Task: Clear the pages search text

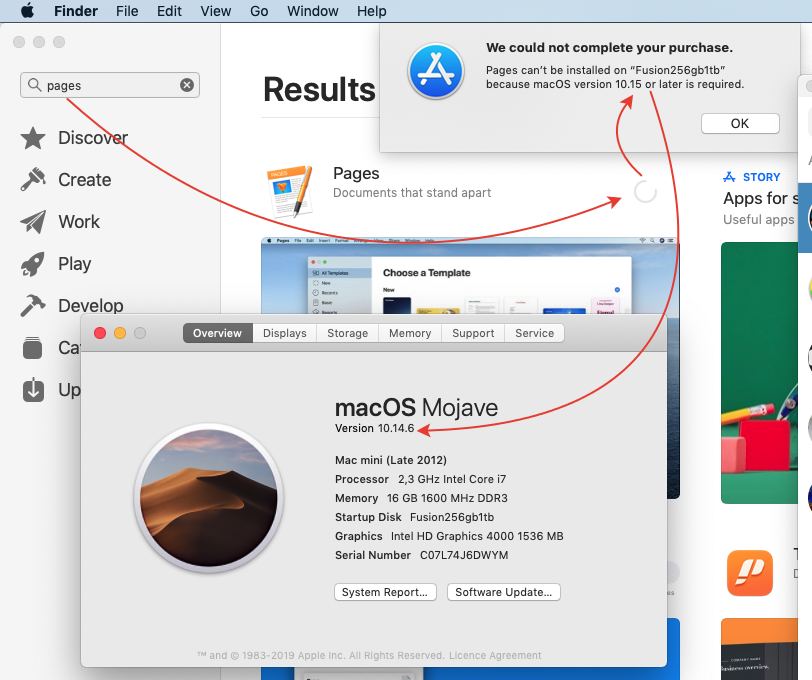Action: [187, 85]
